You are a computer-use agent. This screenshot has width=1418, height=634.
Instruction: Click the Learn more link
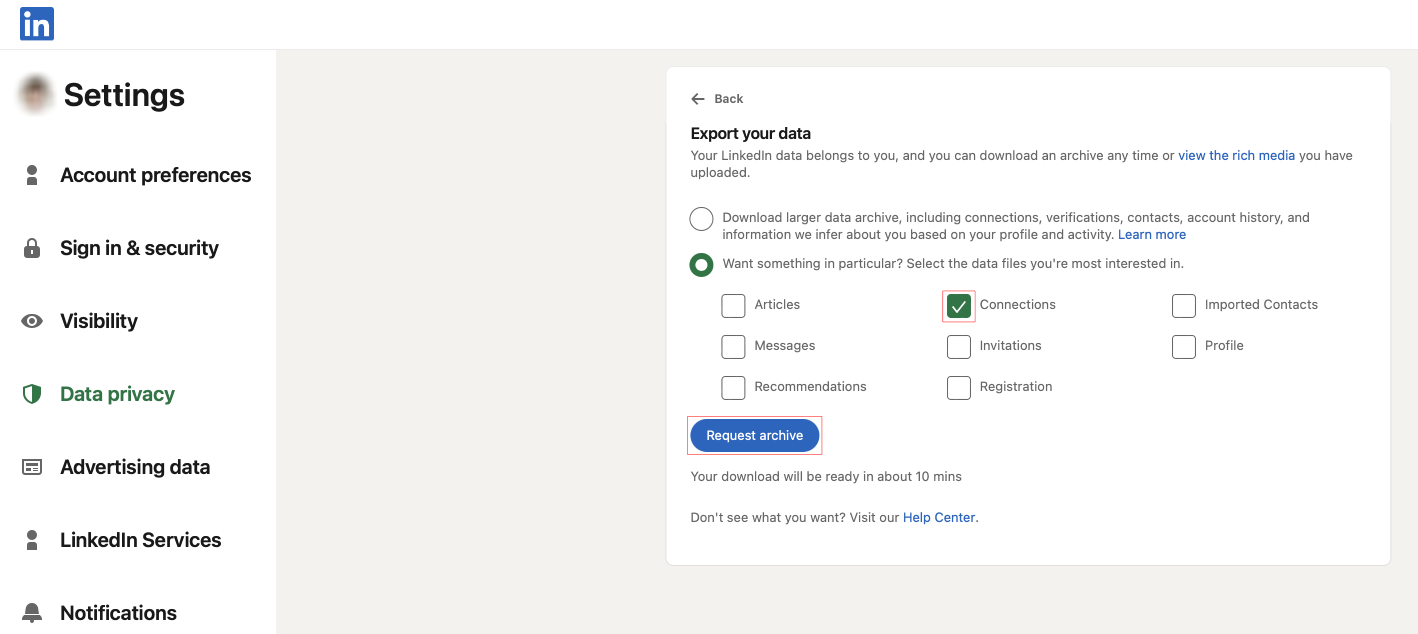point(1151,234)
